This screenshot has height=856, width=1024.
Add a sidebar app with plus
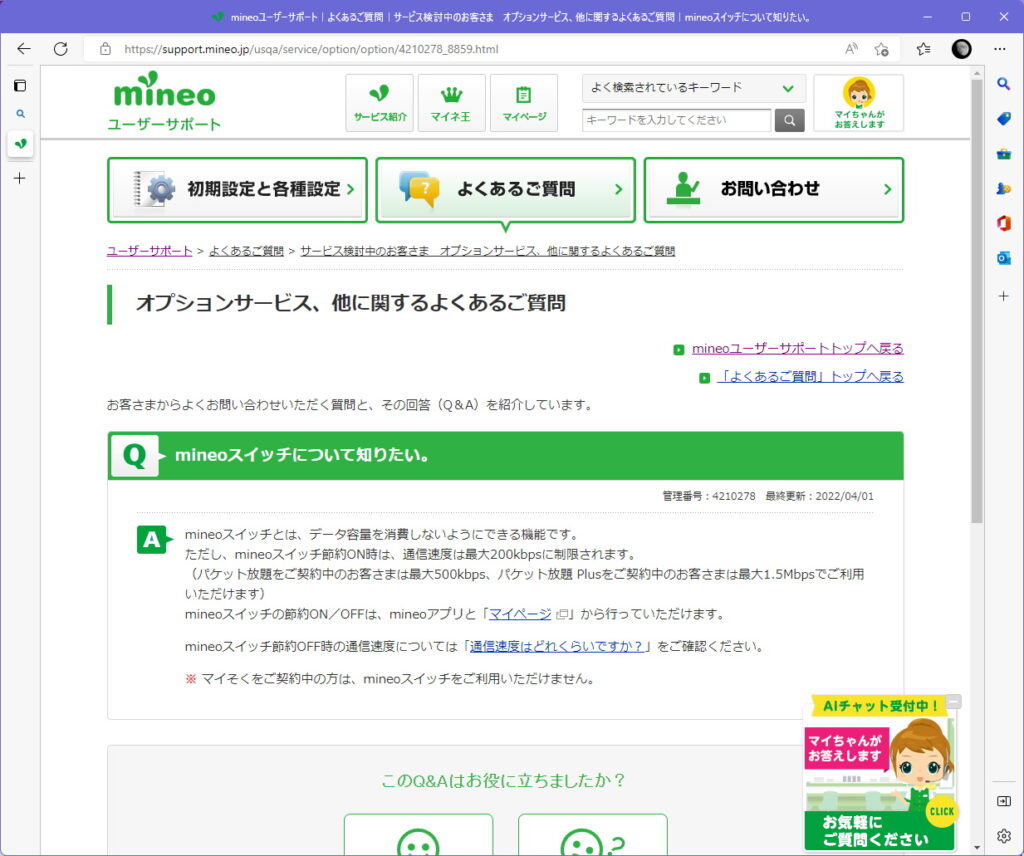click(x=1004, y=296)
